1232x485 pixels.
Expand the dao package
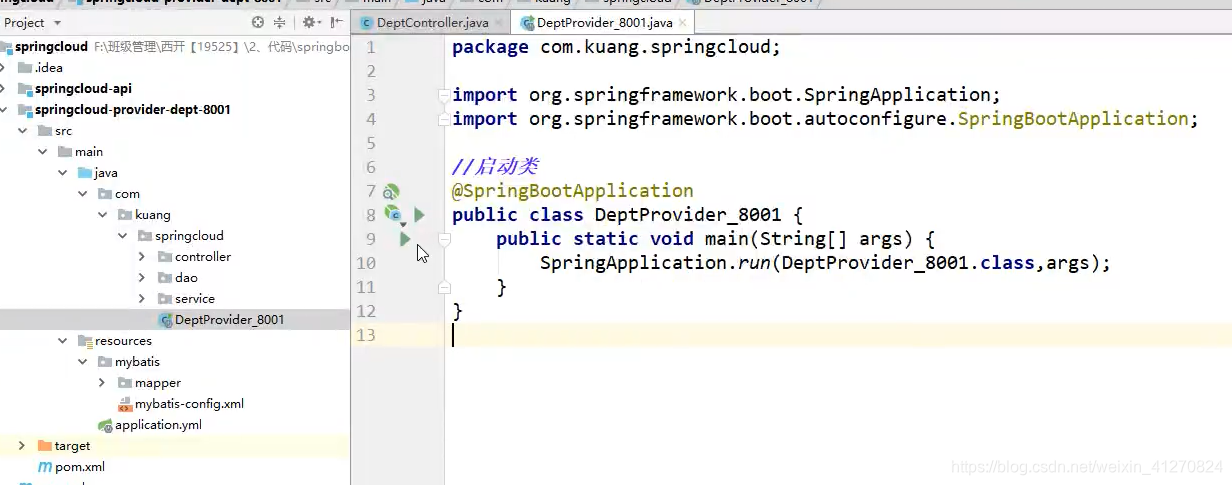pyautogui.click(x=142, y=278)
